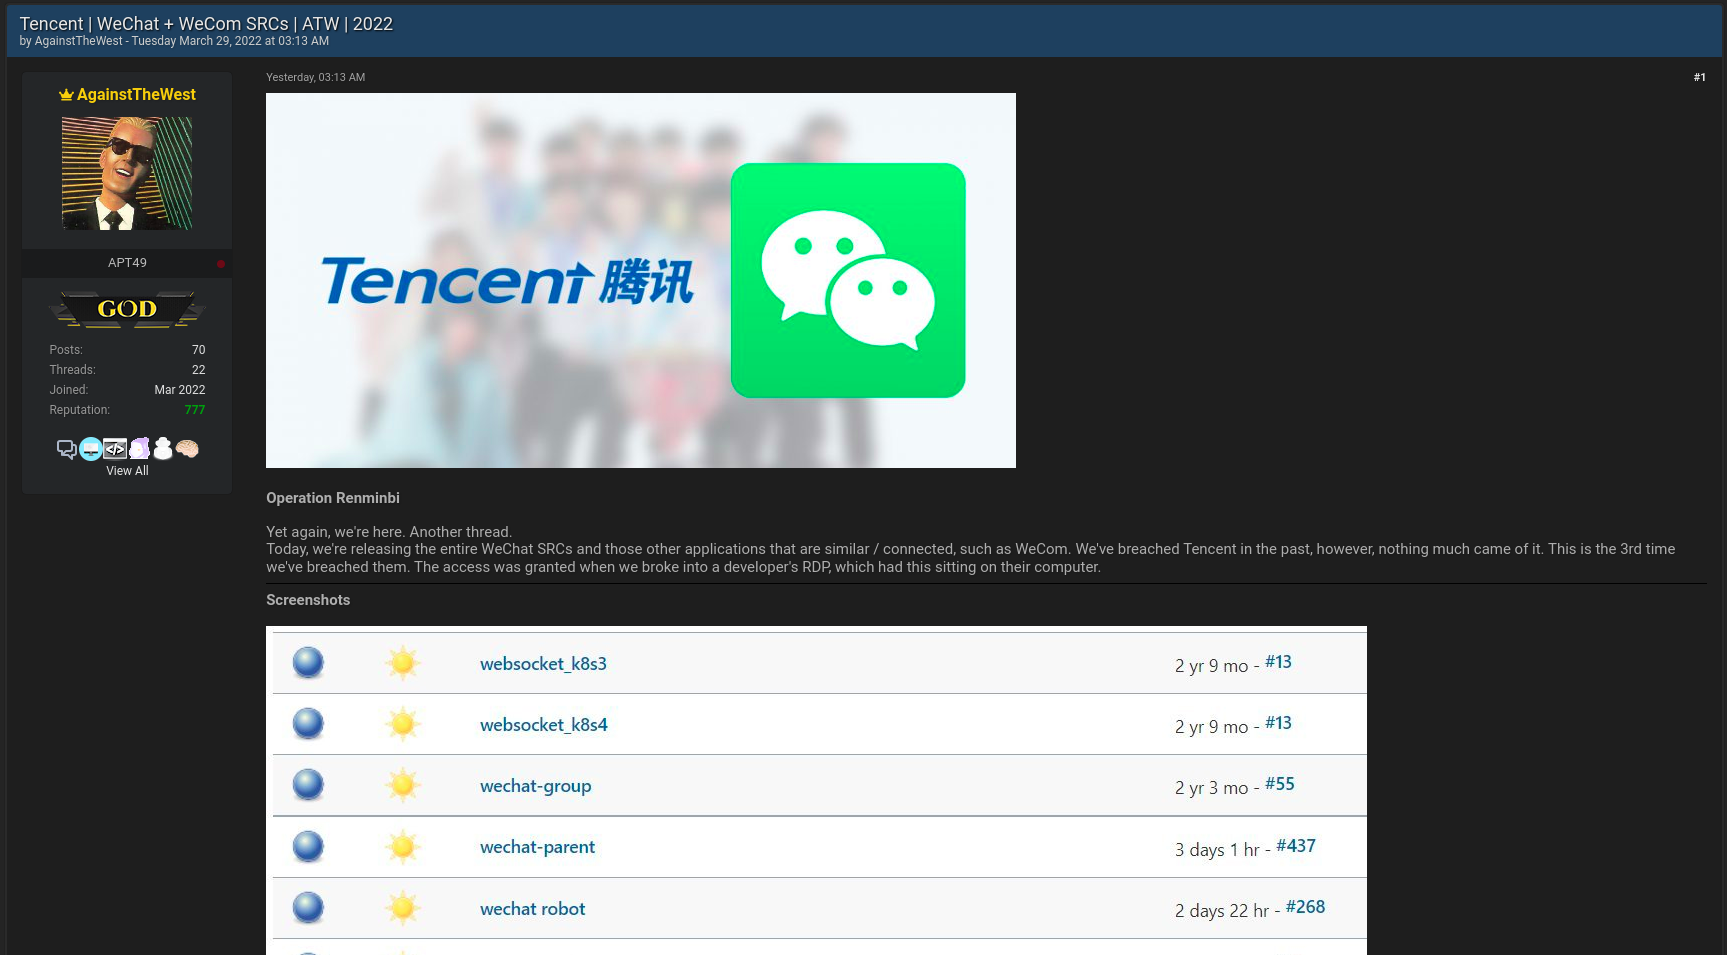Click the post timestamp Yesterday, 03:13 AM
Screen dimensions: 1727x955
(x=315, y=77)
